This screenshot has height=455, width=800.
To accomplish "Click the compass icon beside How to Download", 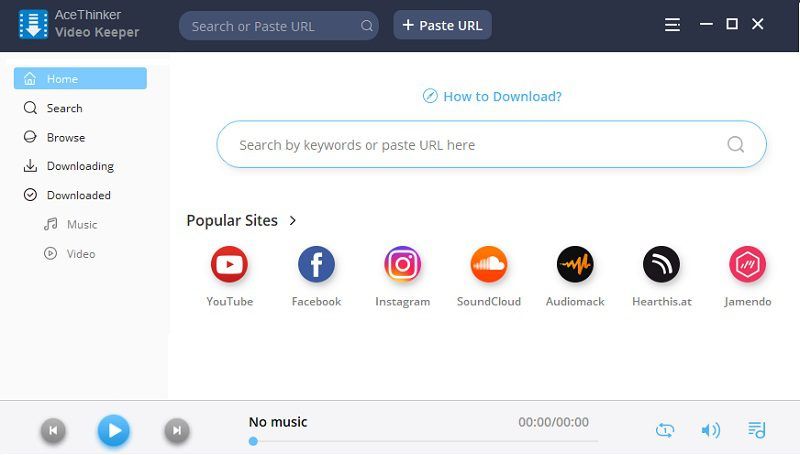I will click(x=430, y=96).
